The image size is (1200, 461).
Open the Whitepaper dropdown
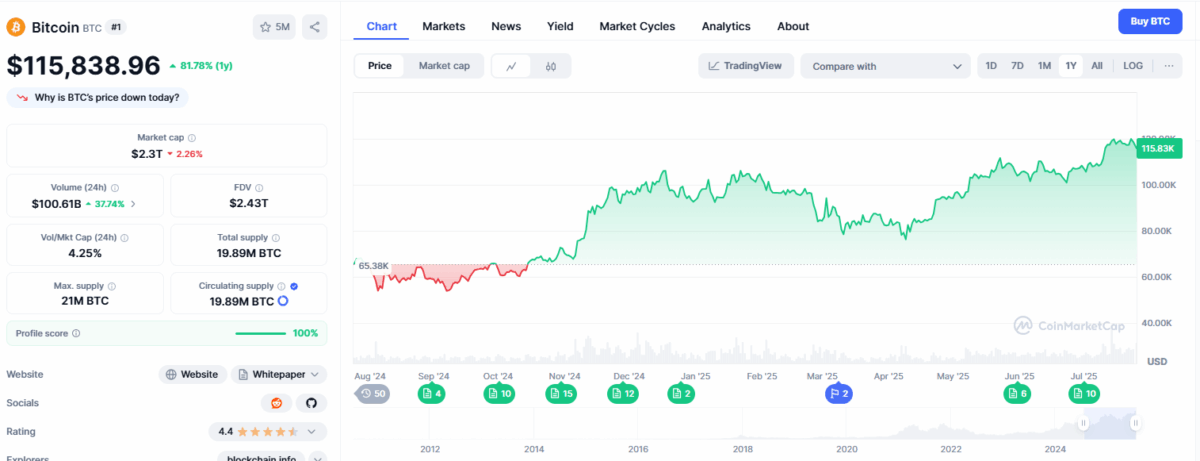pyautogui.click(x=279, y=374)
